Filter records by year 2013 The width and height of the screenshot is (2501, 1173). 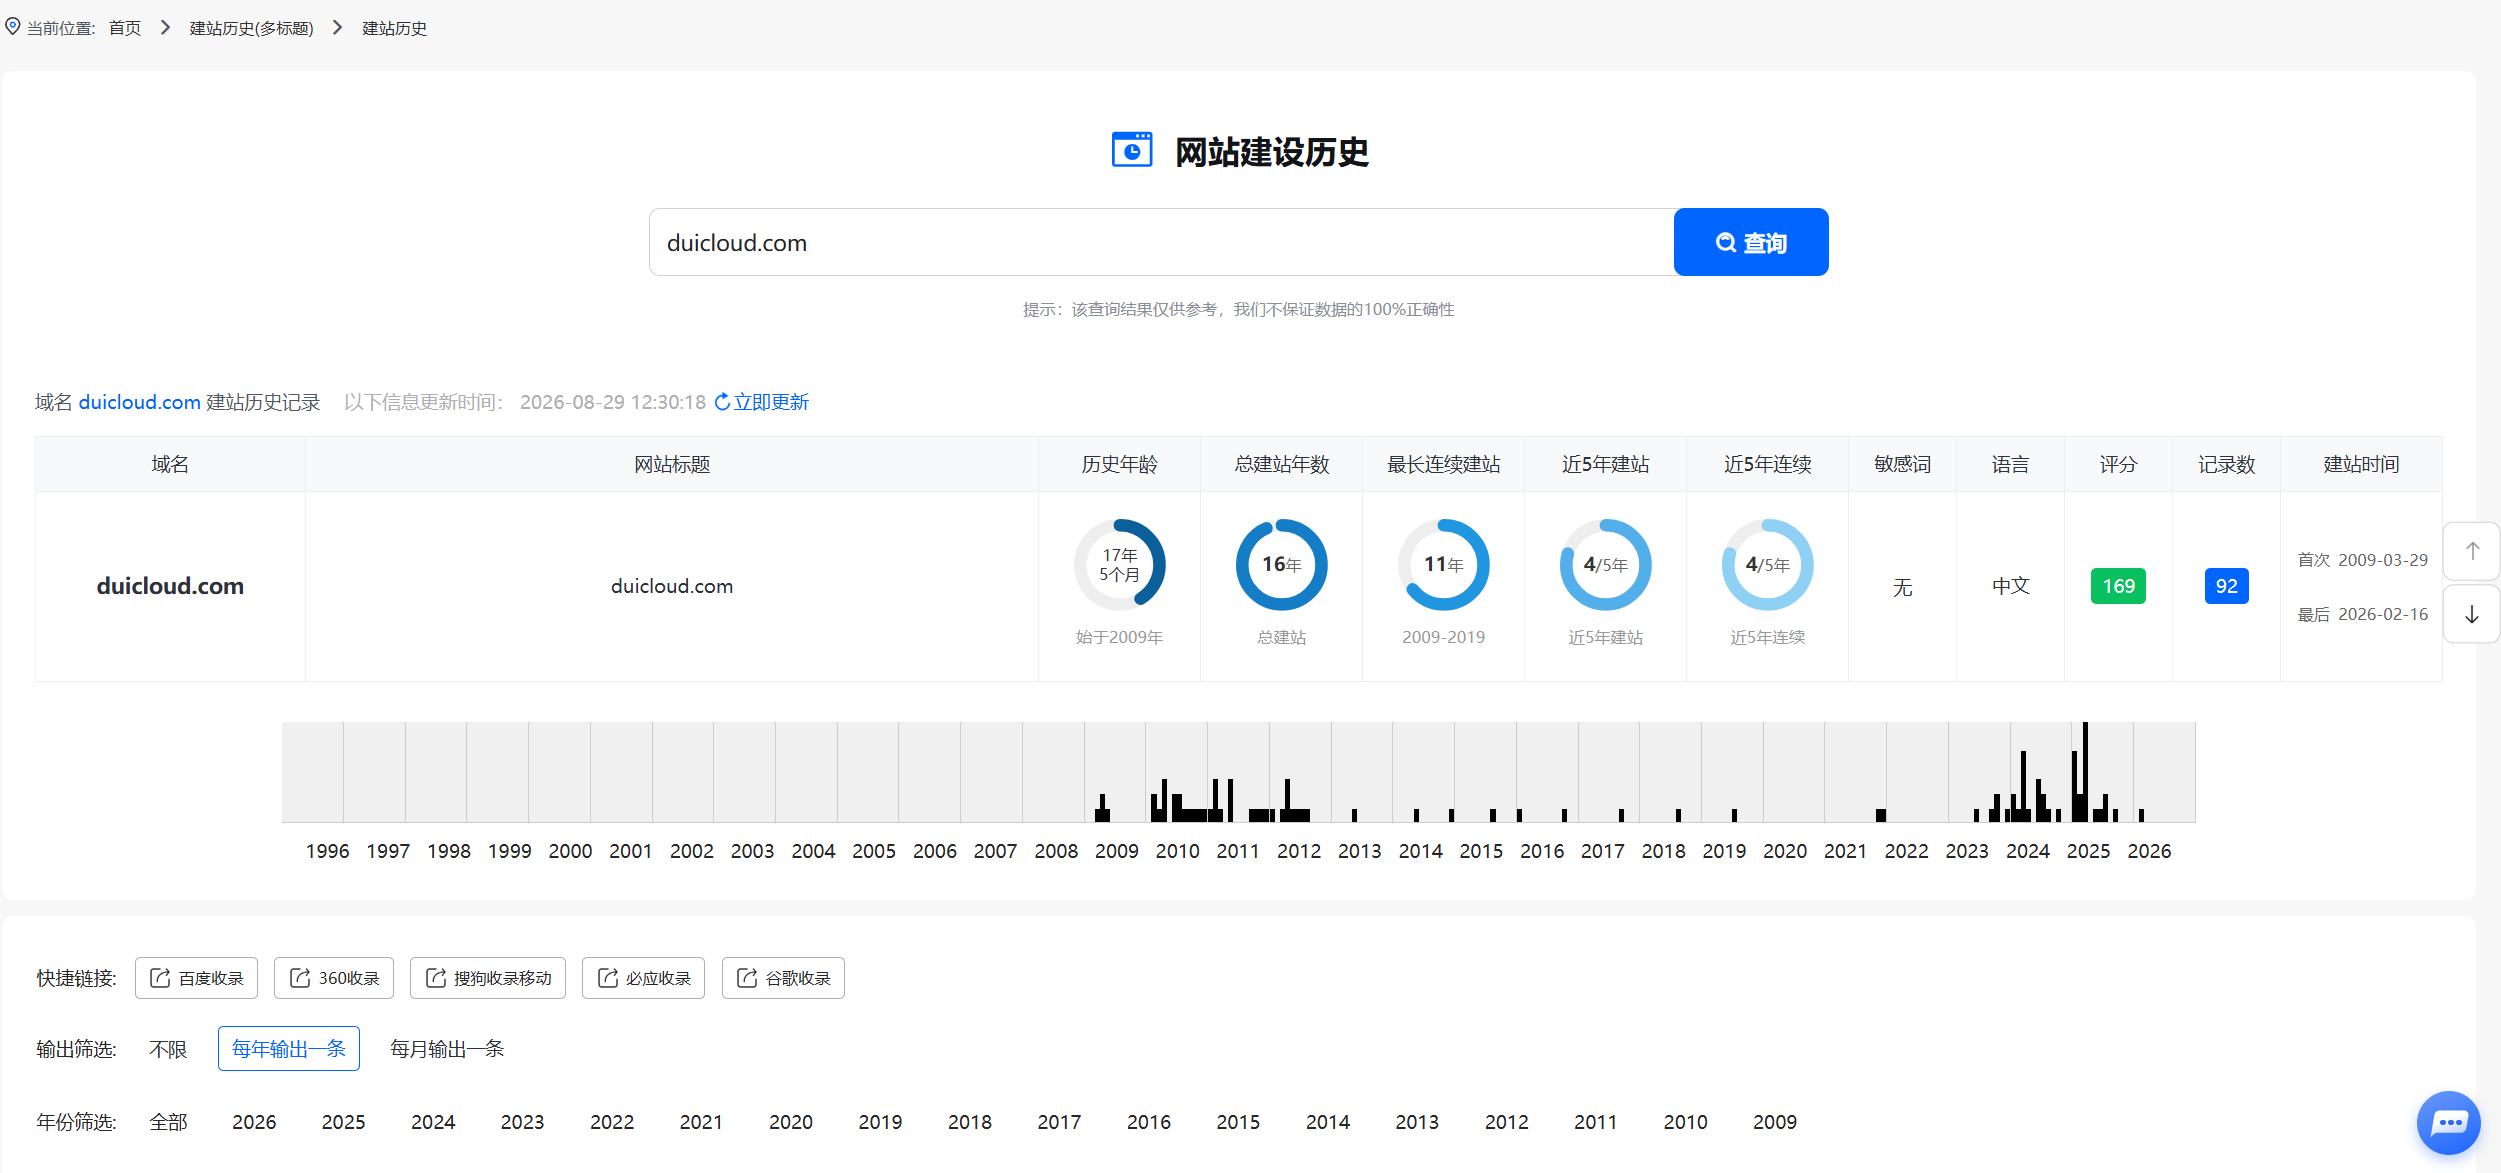(x=1417, y=1122)
